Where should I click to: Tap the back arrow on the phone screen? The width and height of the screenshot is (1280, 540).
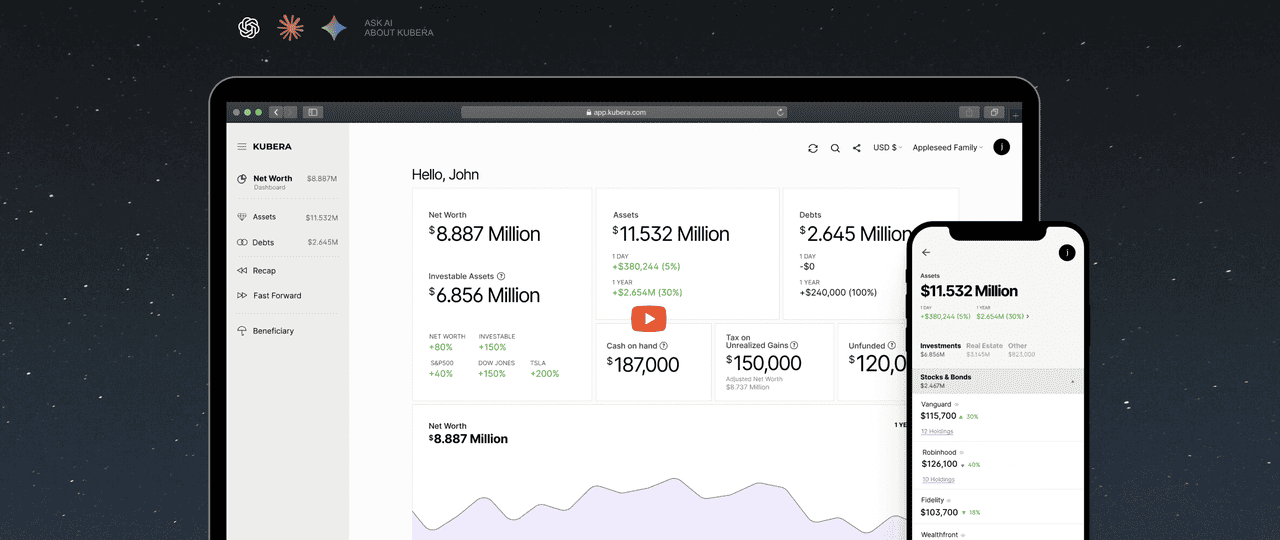point(926,253)
